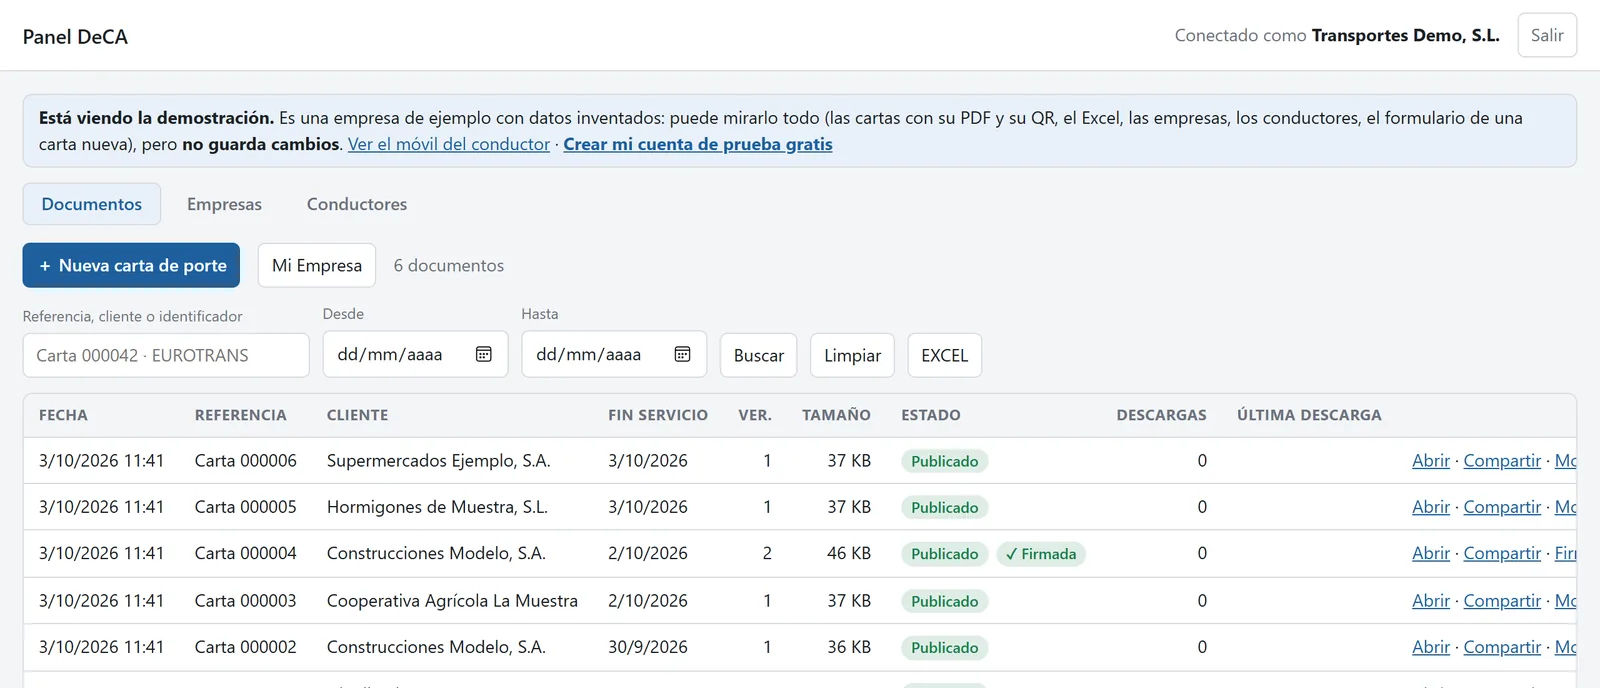Share Carta 000004 via Compartir link

(1502, 553)
